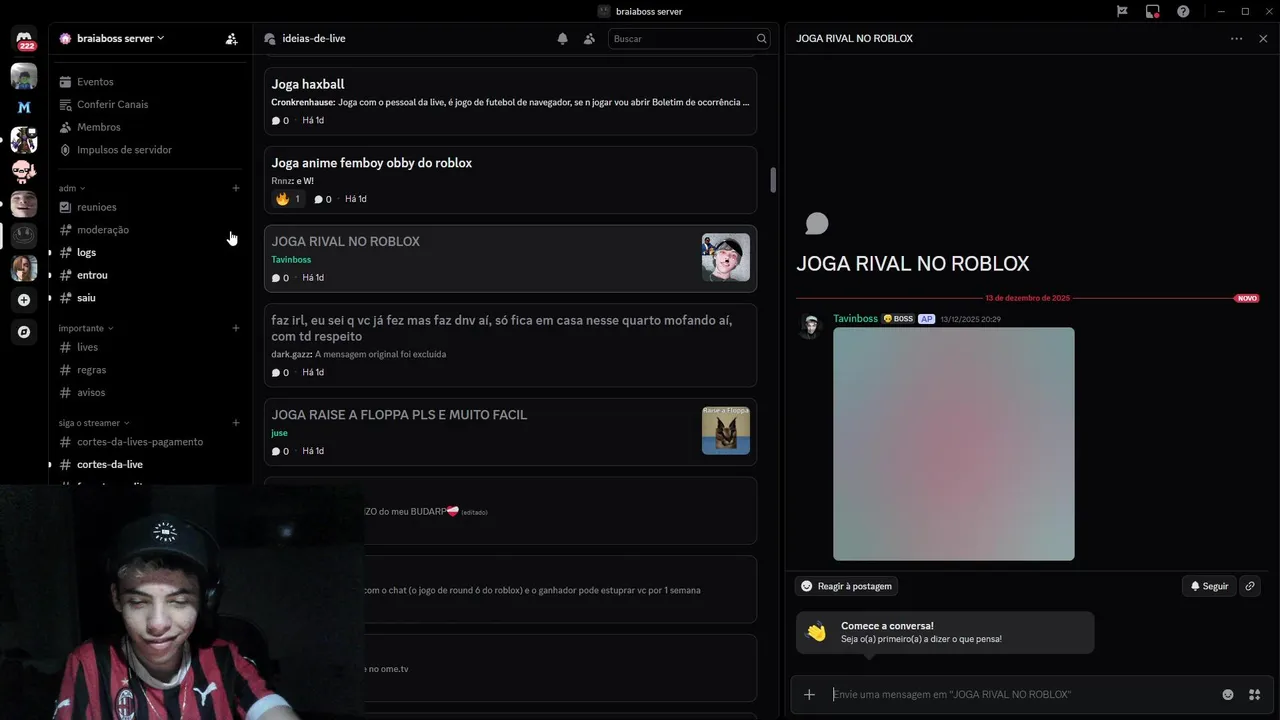Open the faz irl post card
1280x720 pixels.
[510, 345]
